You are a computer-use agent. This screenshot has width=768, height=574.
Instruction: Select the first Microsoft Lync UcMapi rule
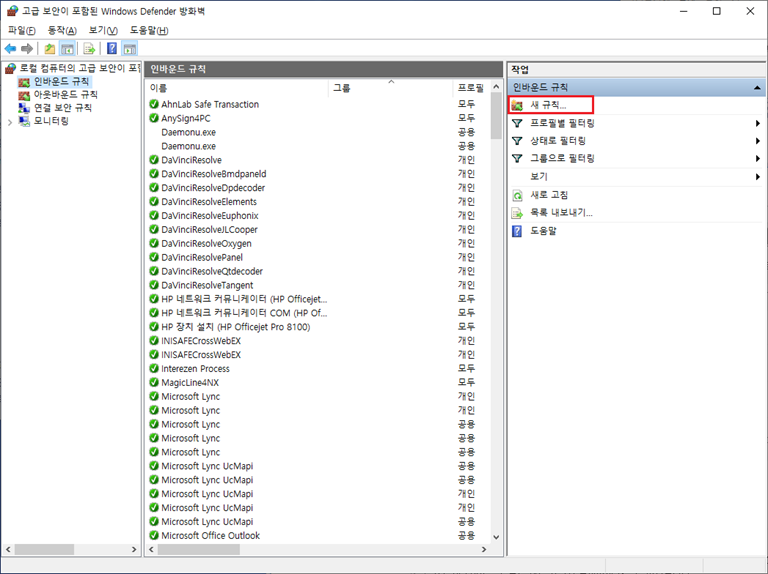pyautogui.click(x=208, y=466)
